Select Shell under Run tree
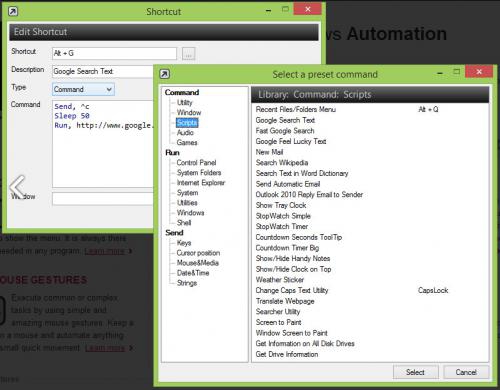This screenshot has width=500, height=390. (x=184, y=223)
